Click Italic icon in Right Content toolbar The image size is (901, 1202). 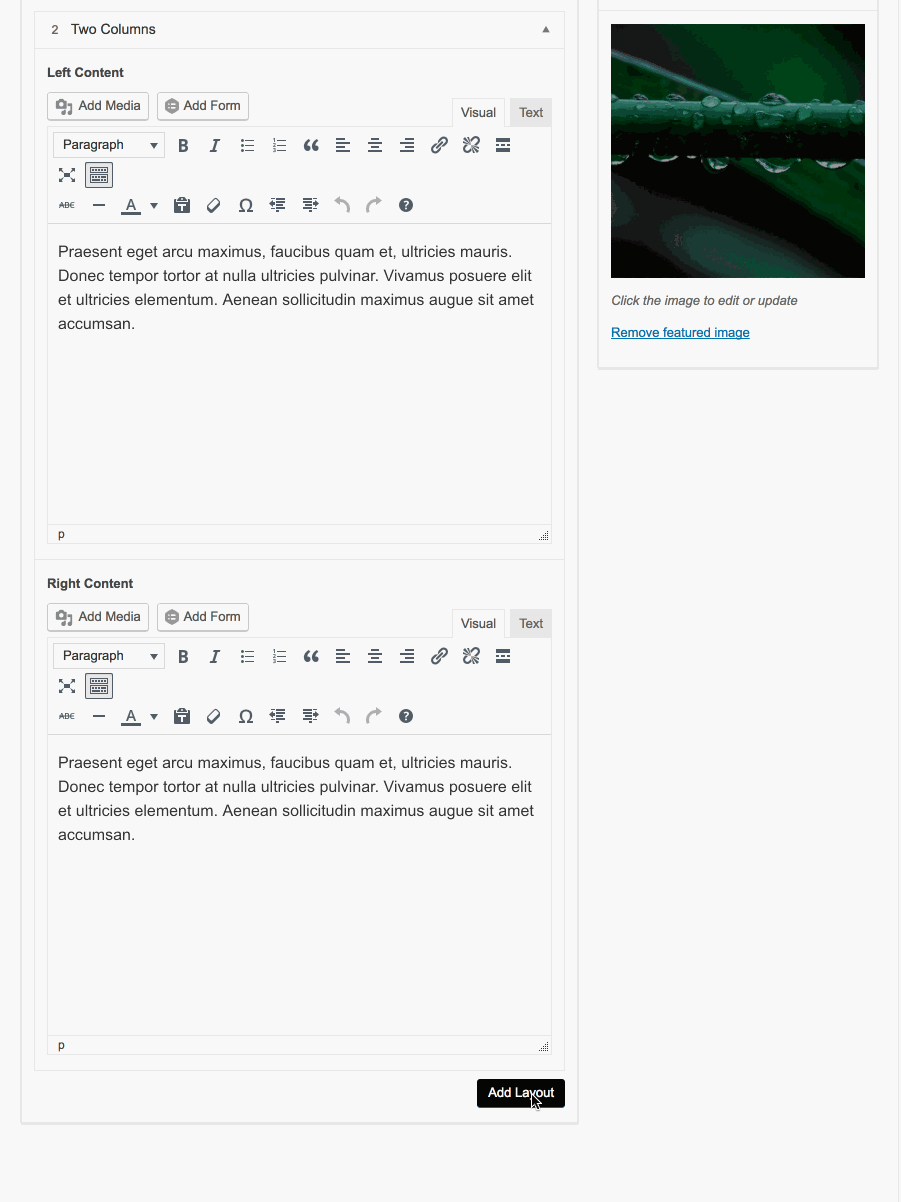(x=214, y=657)
